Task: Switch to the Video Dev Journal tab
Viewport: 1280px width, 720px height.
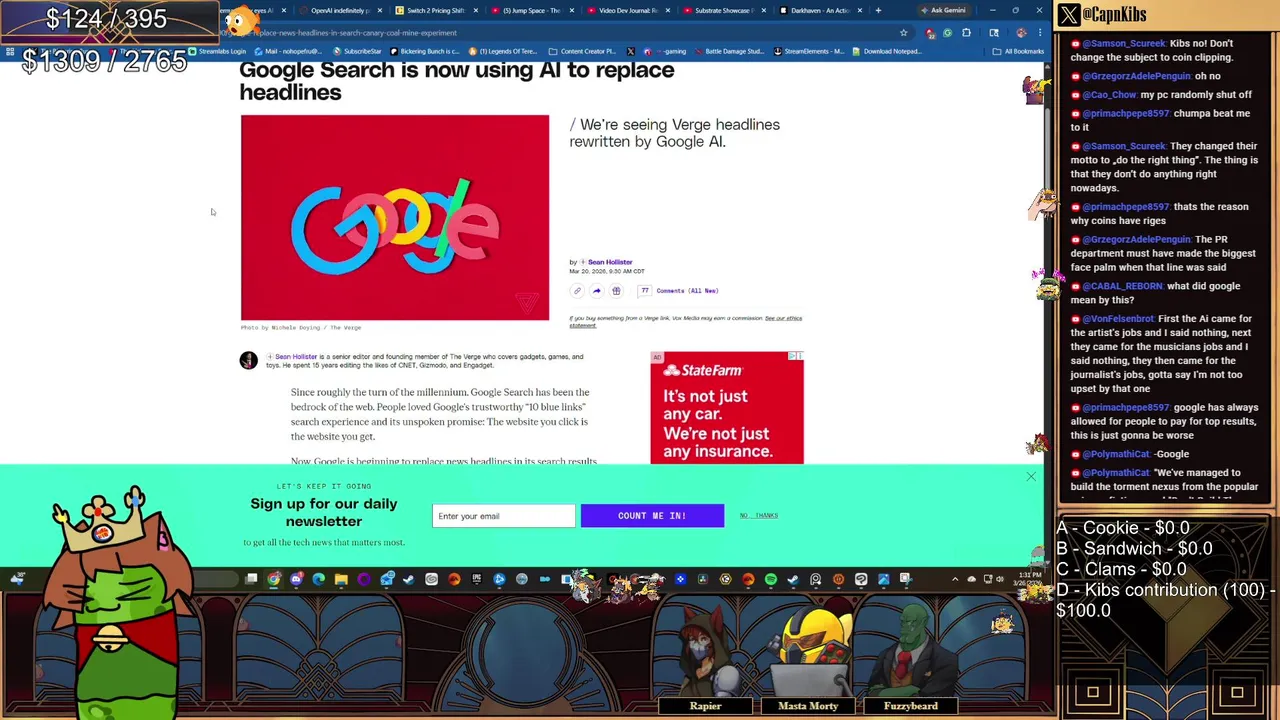Action: (x=627, y=11)
